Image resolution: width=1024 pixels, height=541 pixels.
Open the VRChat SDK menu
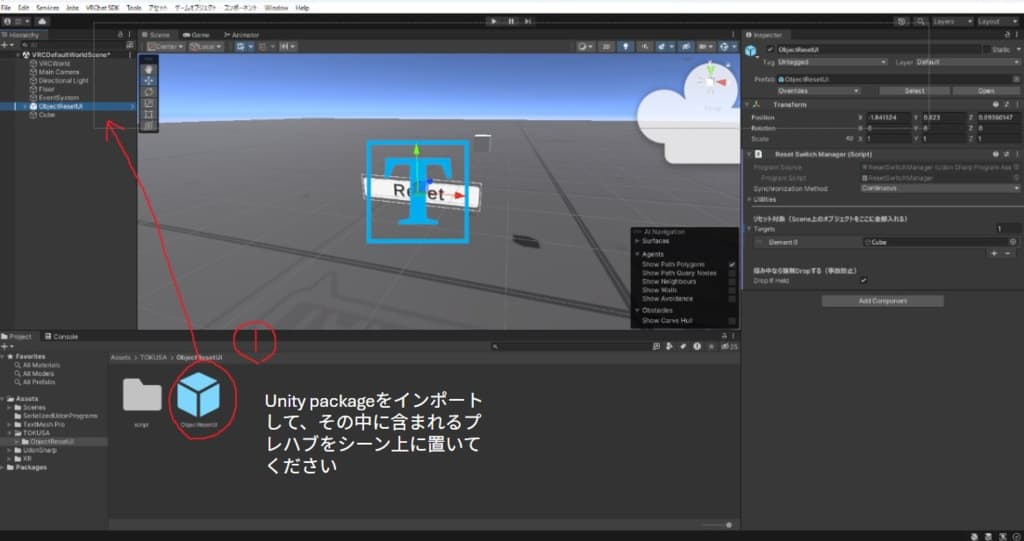coord(103,8)
